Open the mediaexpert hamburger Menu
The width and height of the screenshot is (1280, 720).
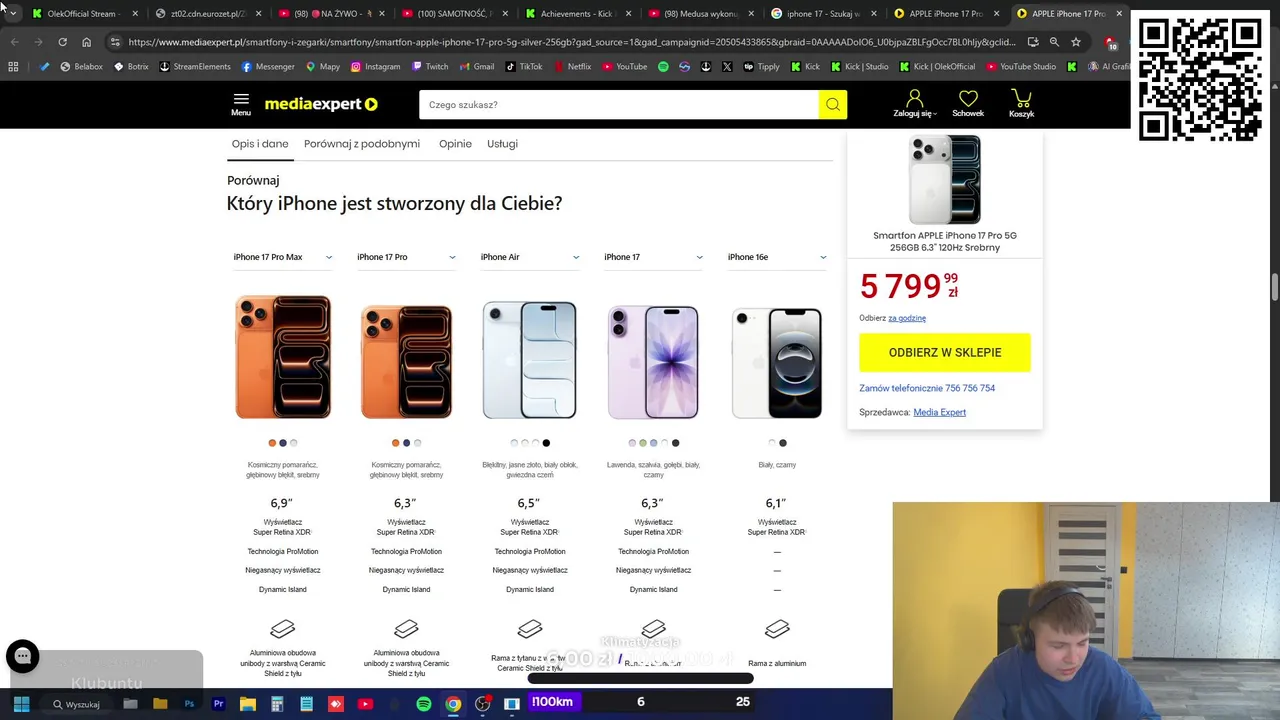pos(241,104)
